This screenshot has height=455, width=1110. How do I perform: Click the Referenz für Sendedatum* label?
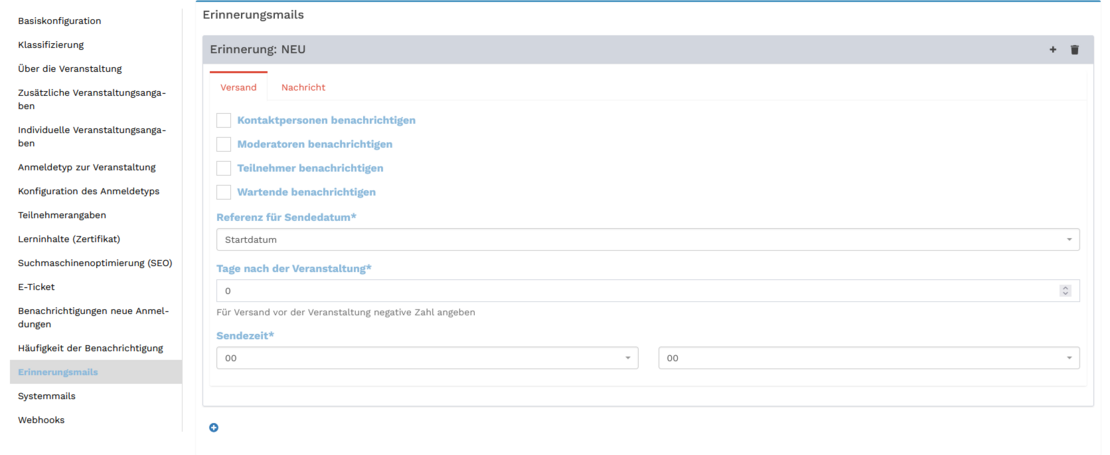click(286, 217)
